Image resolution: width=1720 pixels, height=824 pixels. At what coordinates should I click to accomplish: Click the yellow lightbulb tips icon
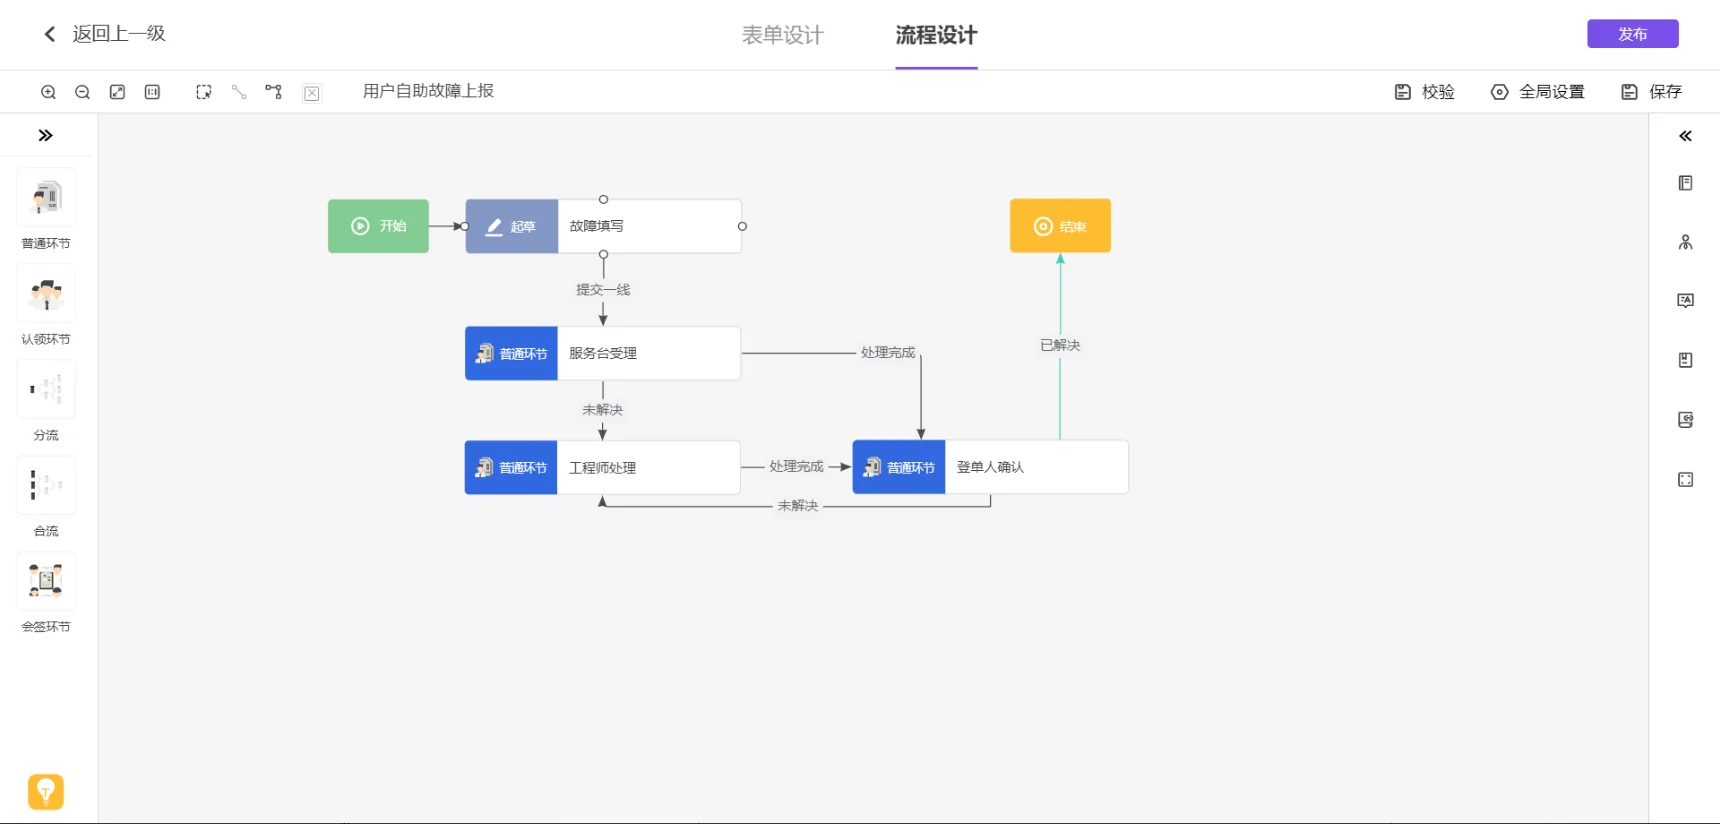(x=46, y=792)
